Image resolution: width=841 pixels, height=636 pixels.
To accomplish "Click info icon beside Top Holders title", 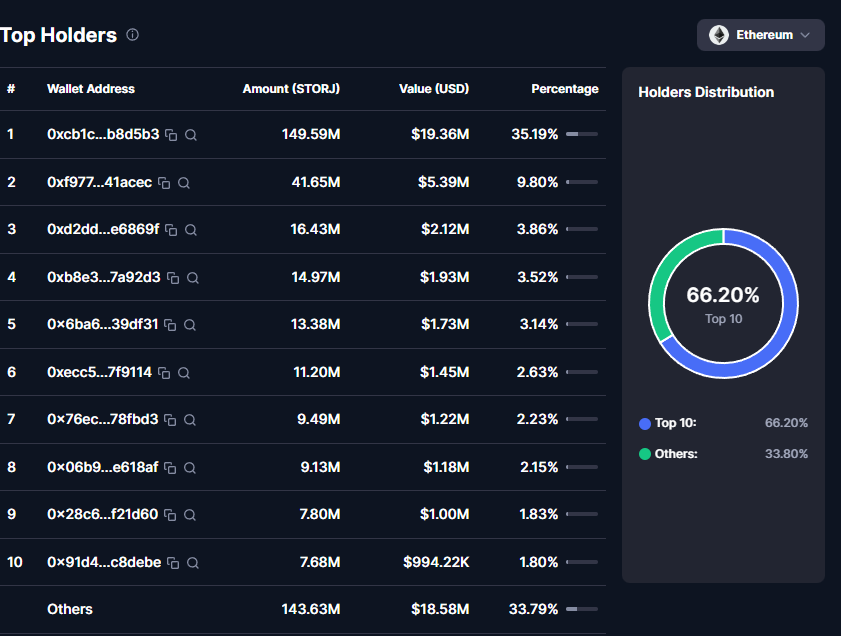I will [133, 35].
